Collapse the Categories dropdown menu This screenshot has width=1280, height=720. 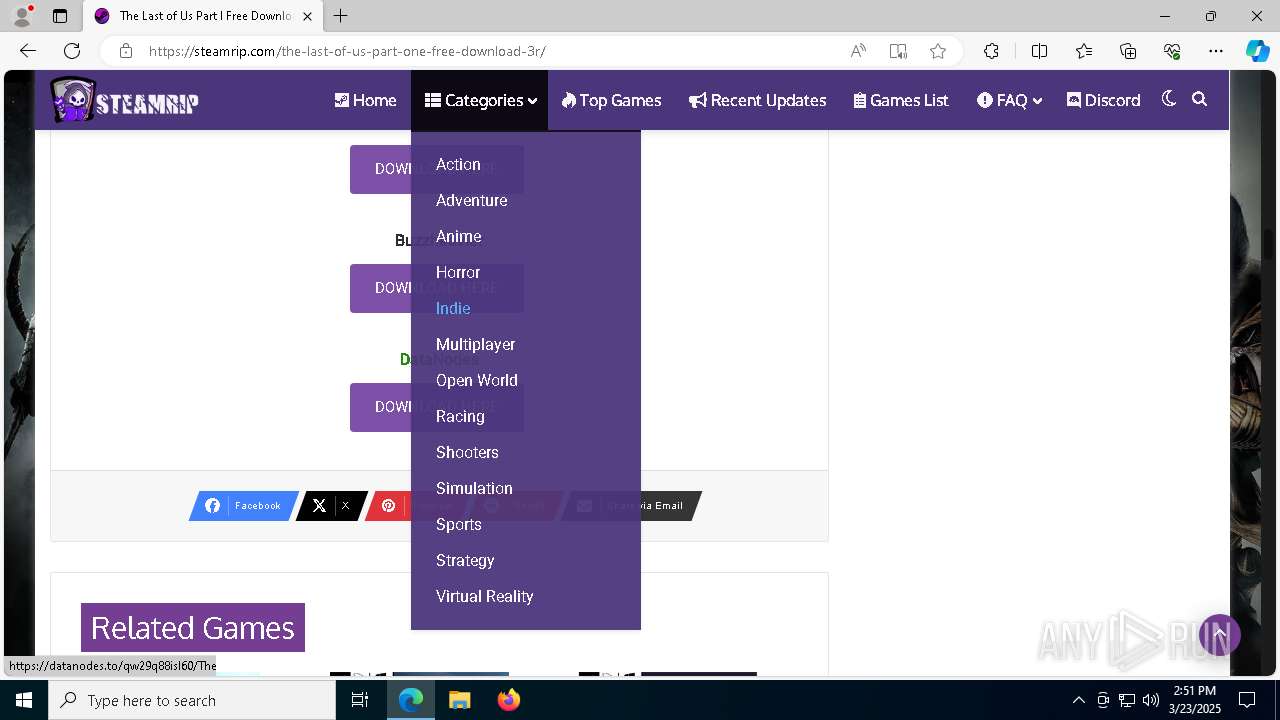point(480,100)
